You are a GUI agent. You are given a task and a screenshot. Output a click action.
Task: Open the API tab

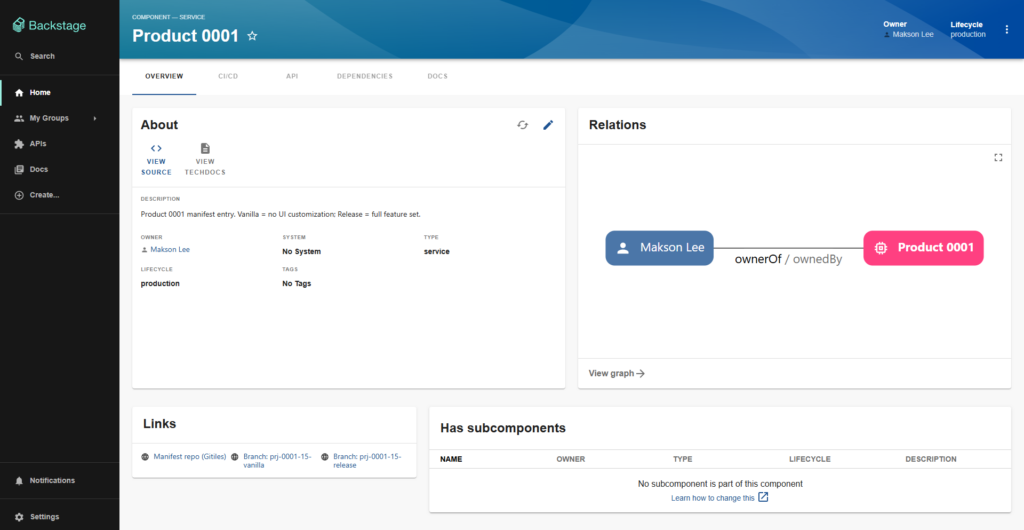[x=292, y=76]
